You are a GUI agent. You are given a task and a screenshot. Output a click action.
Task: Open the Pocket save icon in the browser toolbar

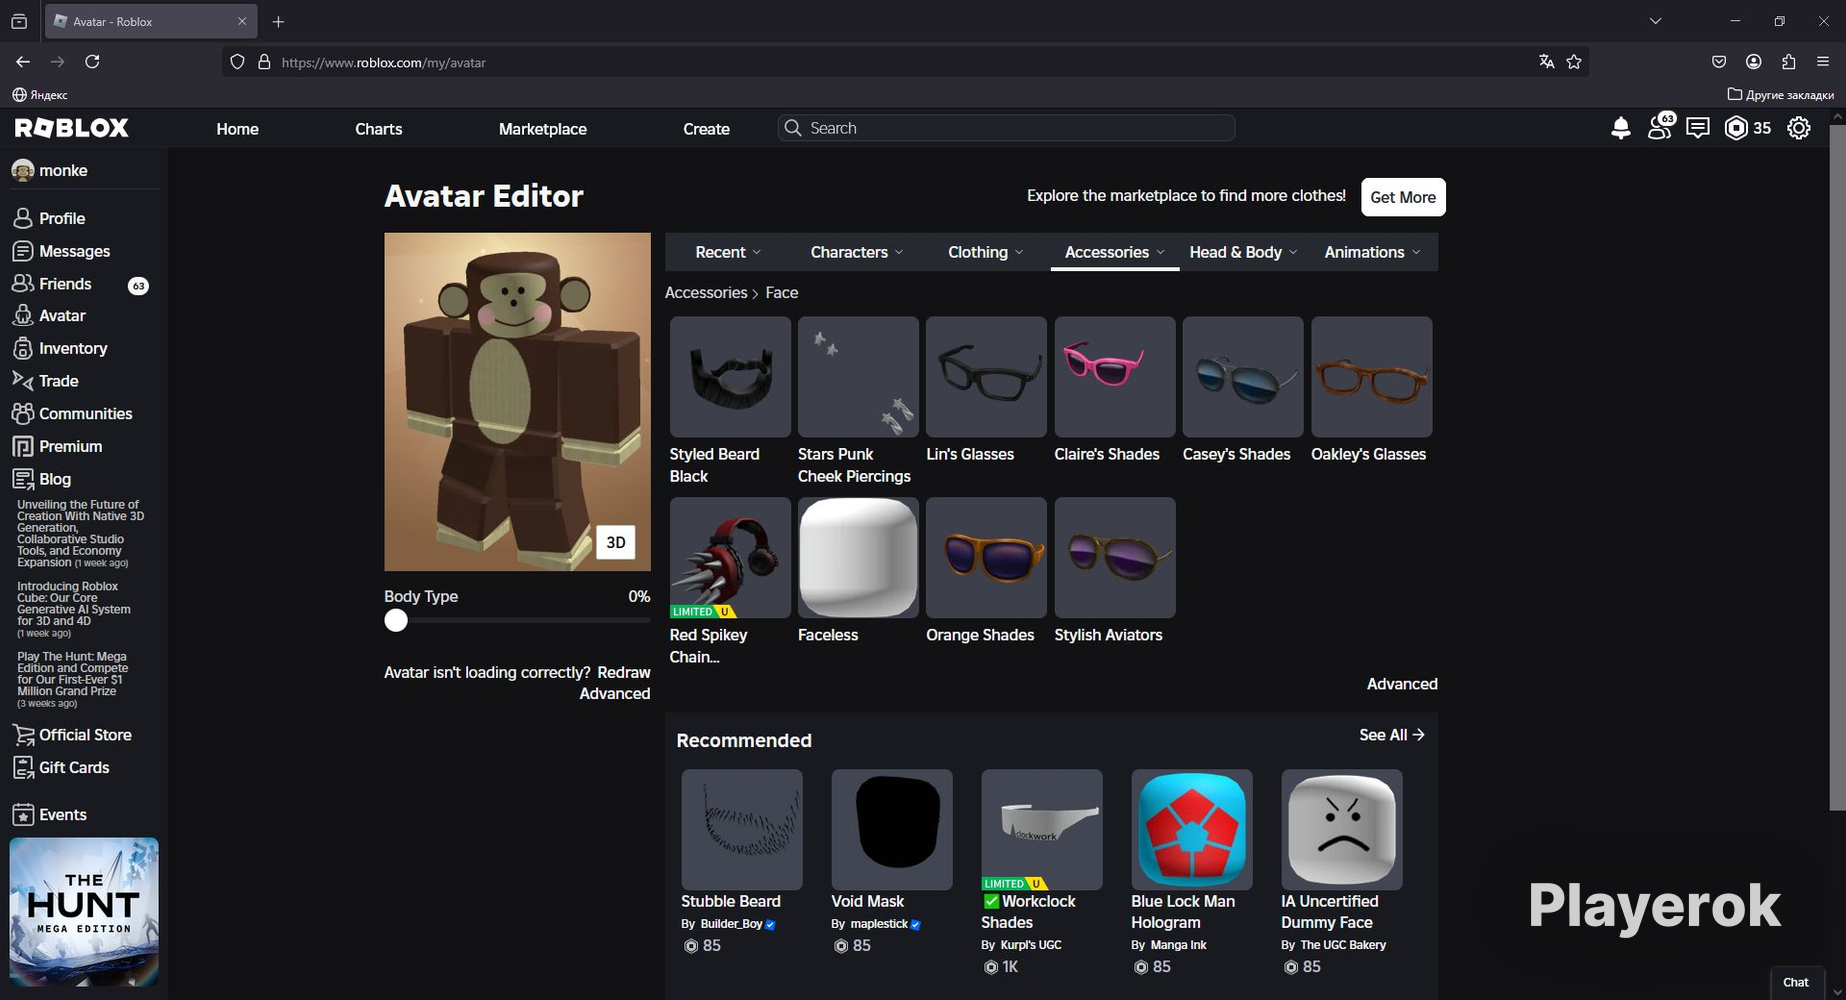[1719, 62]
